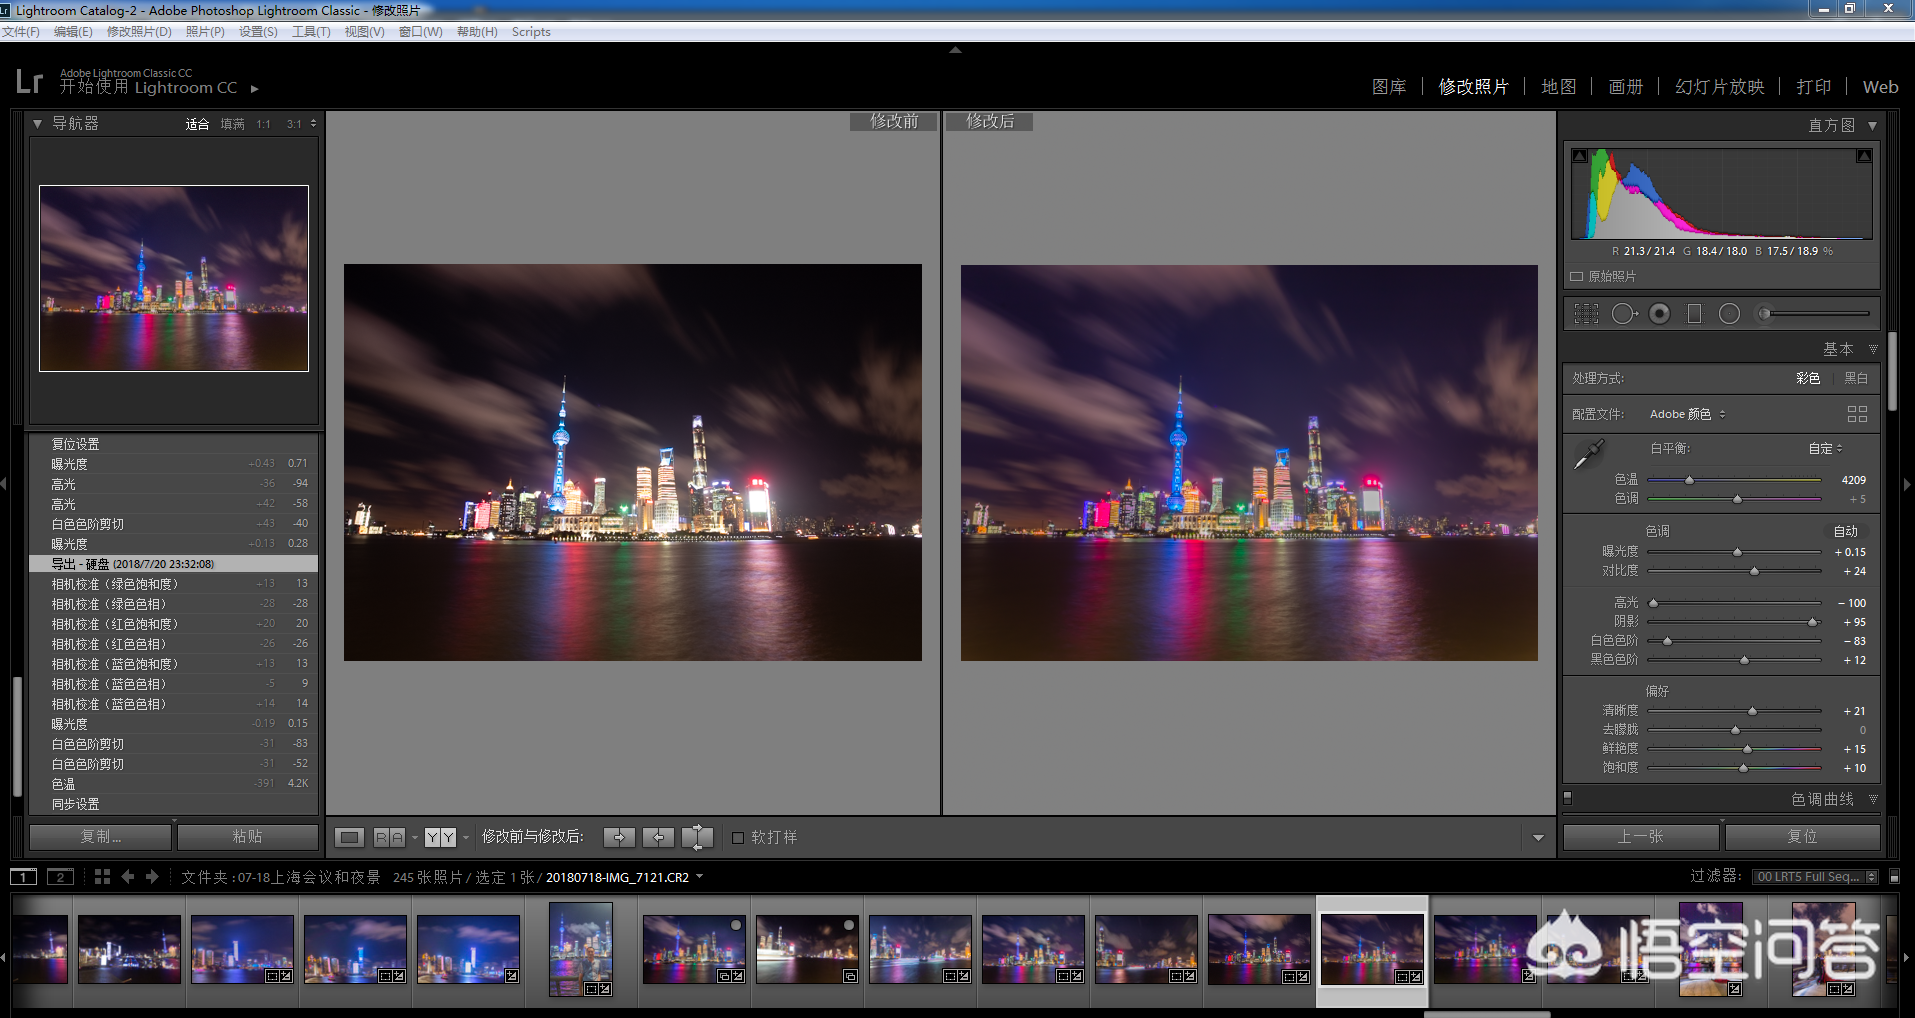1915x1018 pixels.
Task: Click the 复位 reset button
Action: point(1802,837)
